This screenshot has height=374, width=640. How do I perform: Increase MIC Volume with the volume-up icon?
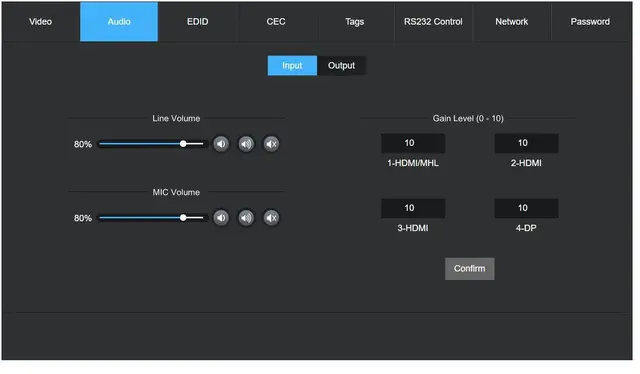(x=246, y=218)
